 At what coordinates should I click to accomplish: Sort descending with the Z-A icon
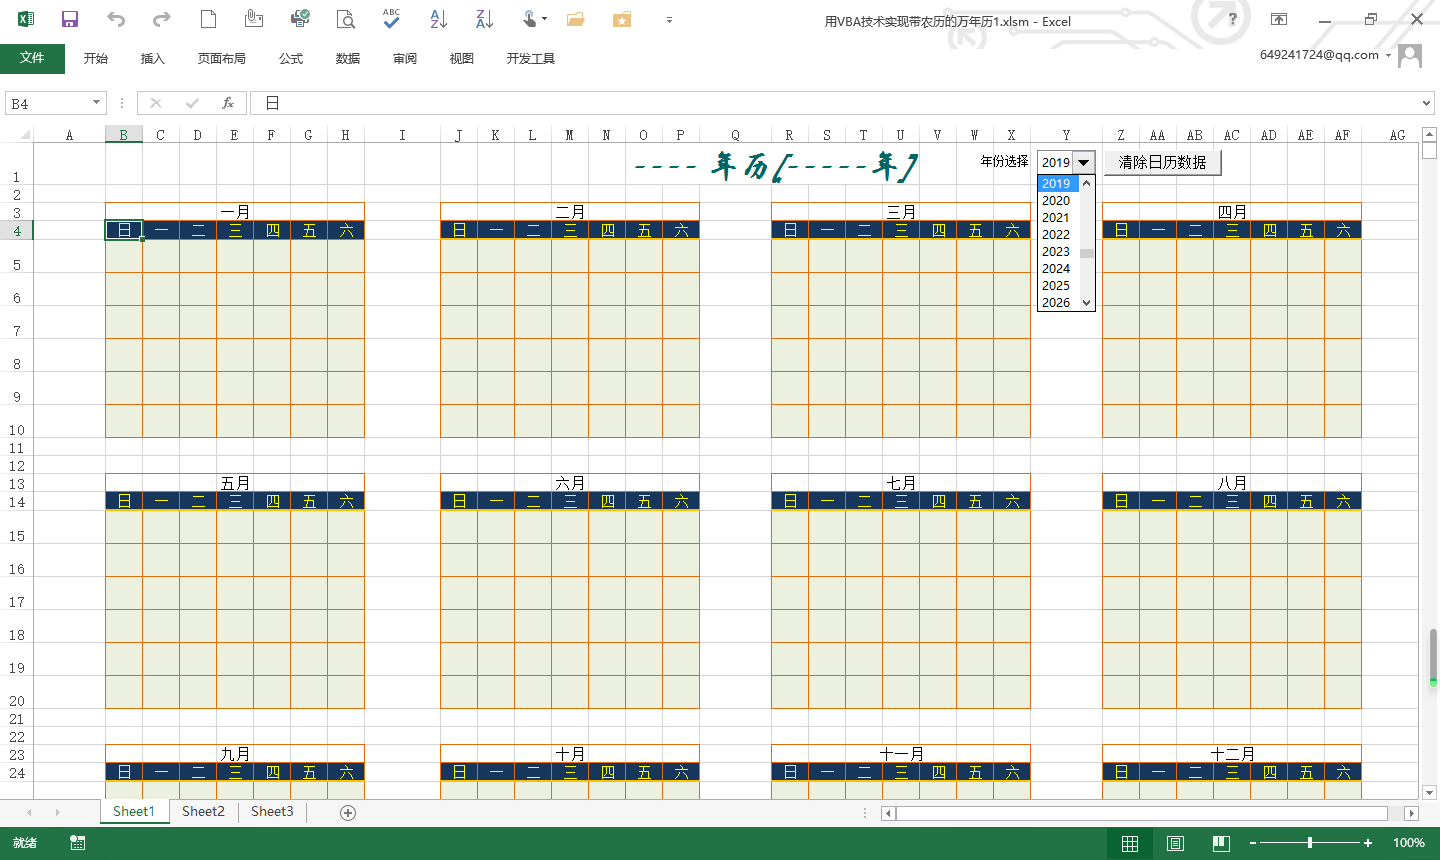click(484, 19)
